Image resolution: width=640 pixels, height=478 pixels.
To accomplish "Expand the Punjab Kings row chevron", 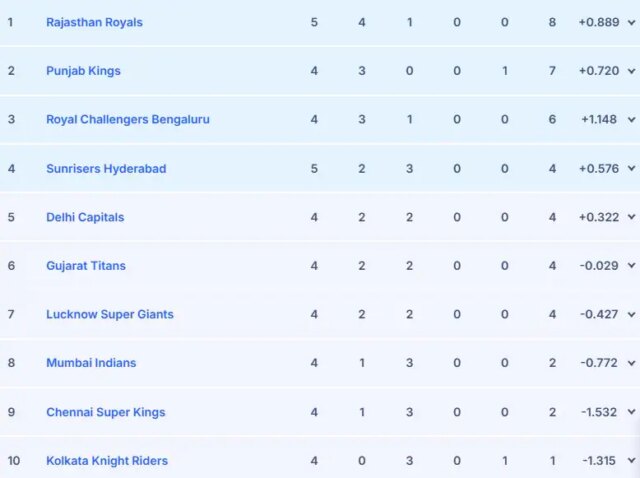I will pyautogui.click(x=631, y=71).
